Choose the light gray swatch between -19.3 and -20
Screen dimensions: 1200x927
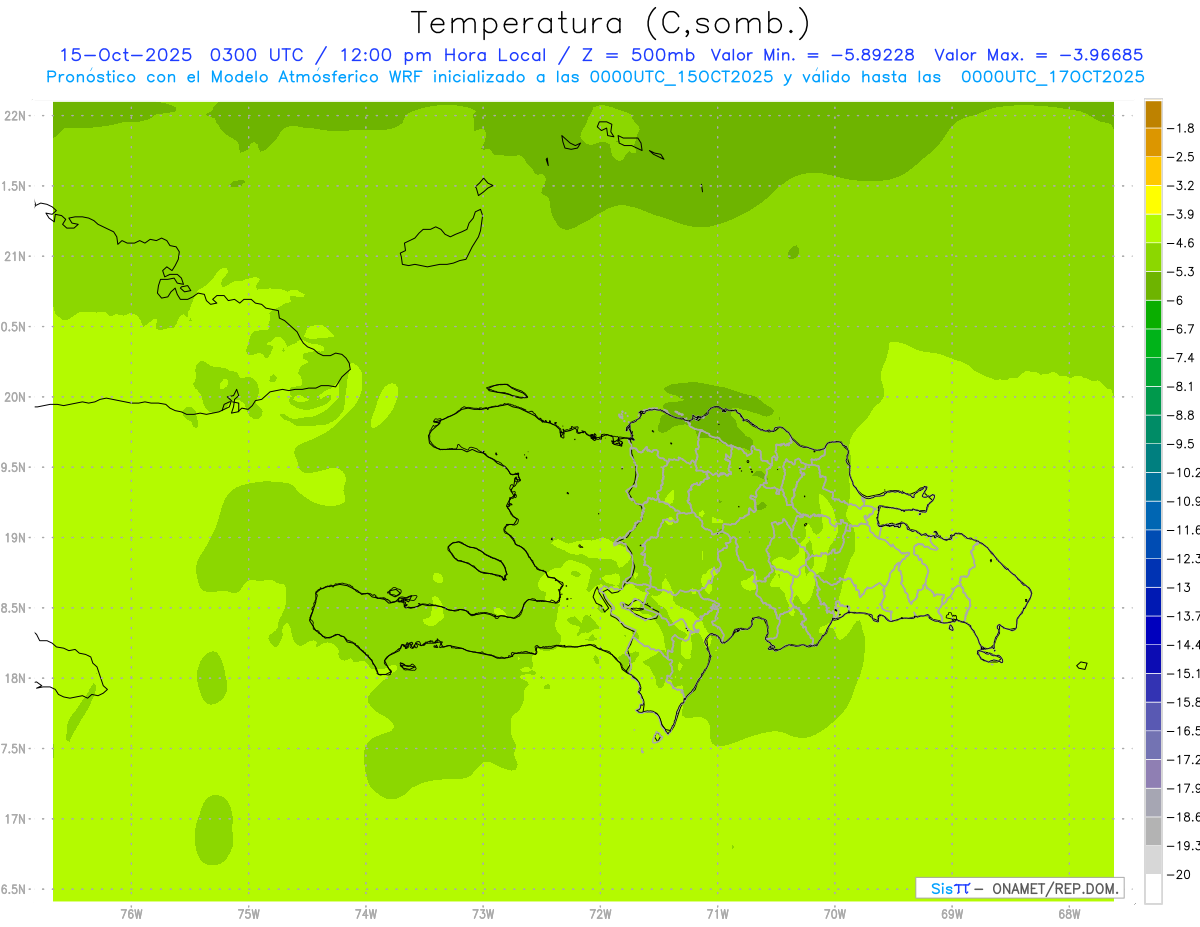1153,860
